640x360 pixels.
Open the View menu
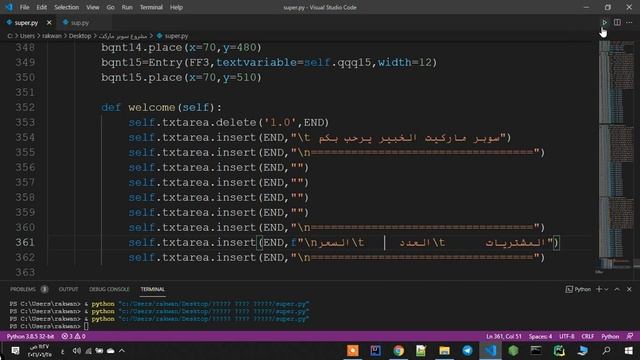pyautogui.click(x=93, y=7)
